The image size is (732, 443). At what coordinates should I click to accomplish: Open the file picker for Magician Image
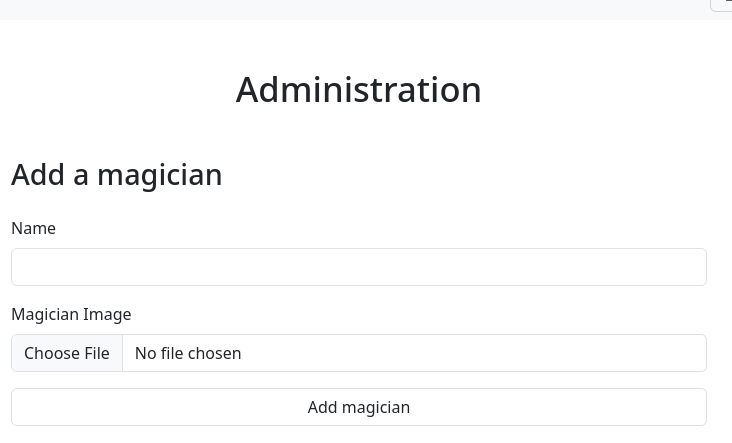point(67,353)
